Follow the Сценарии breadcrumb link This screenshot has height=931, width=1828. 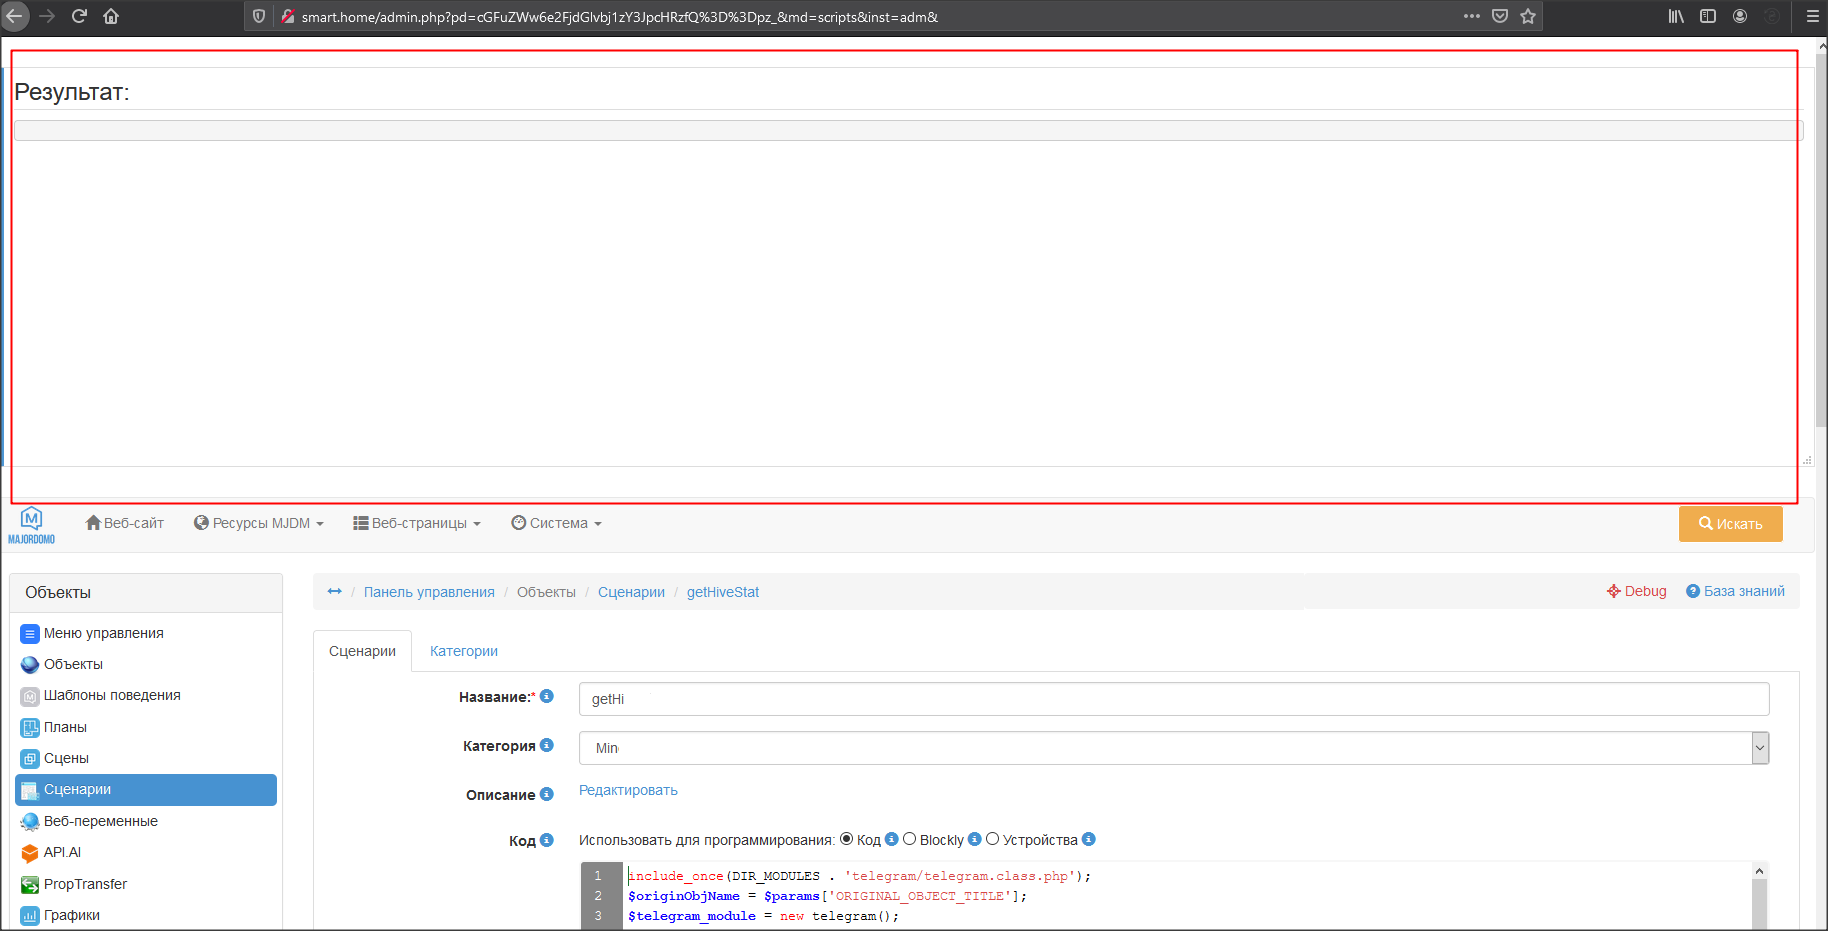coord(631,592)
